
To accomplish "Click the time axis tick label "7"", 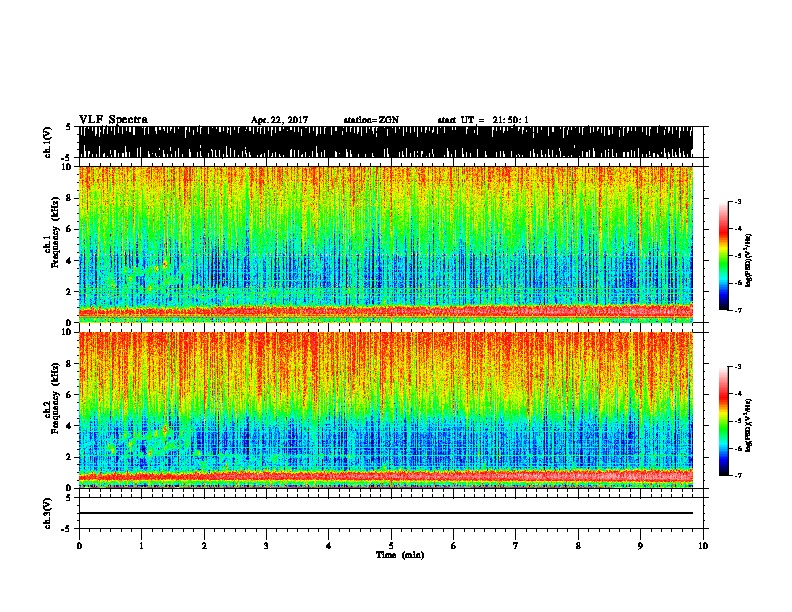I will tap(516, 546).
